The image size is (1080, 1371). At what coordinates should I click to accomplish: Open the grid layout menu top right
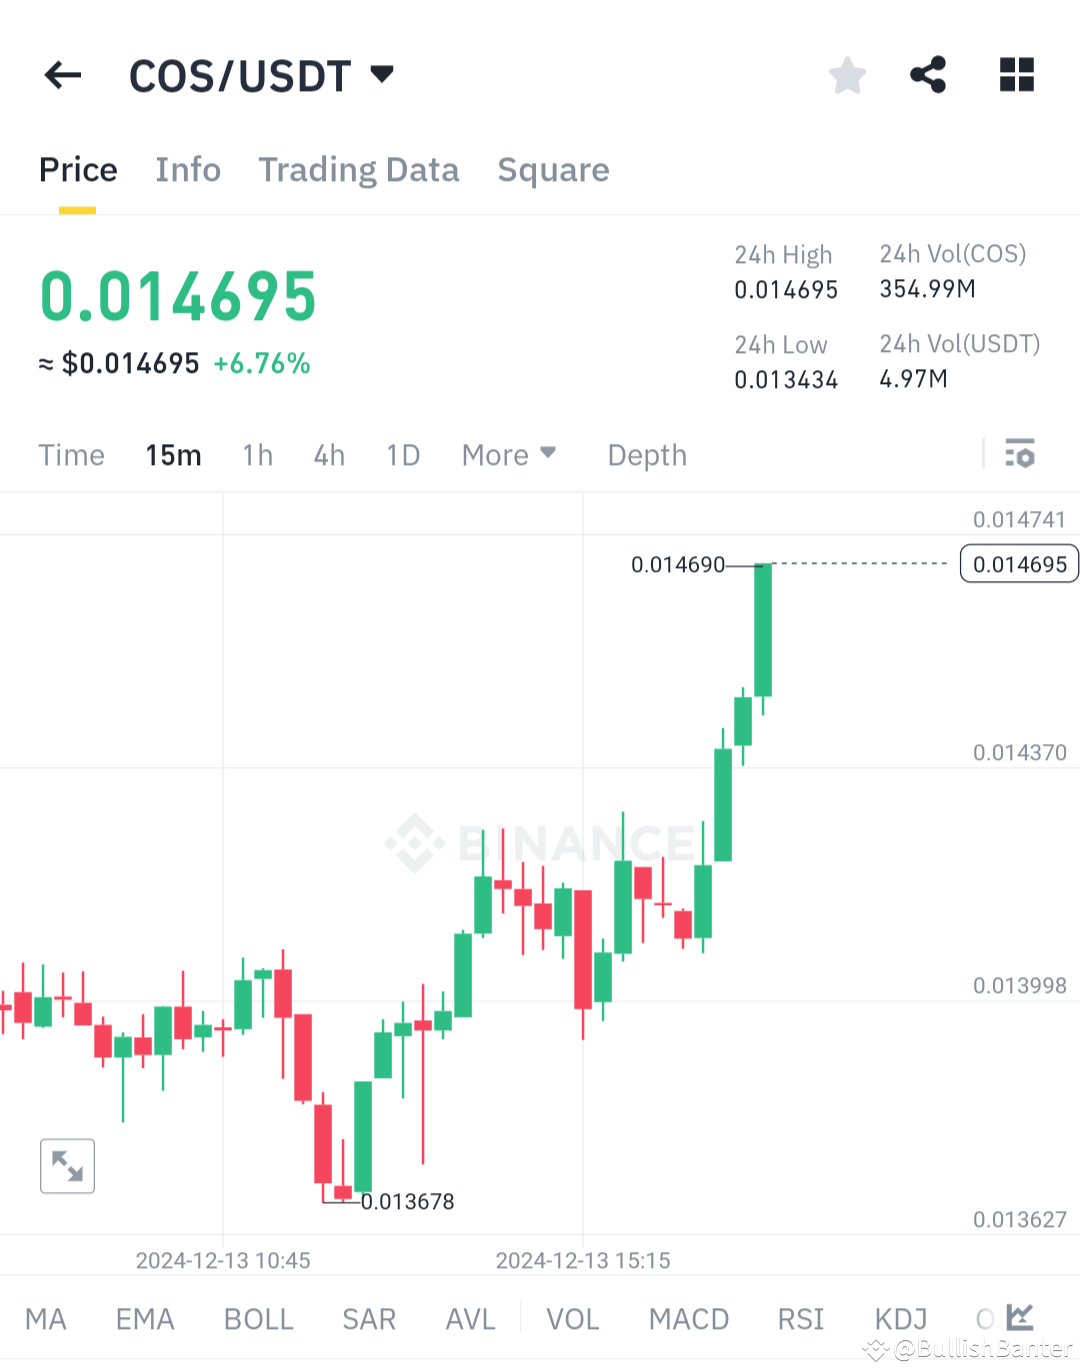[1017, 73]
